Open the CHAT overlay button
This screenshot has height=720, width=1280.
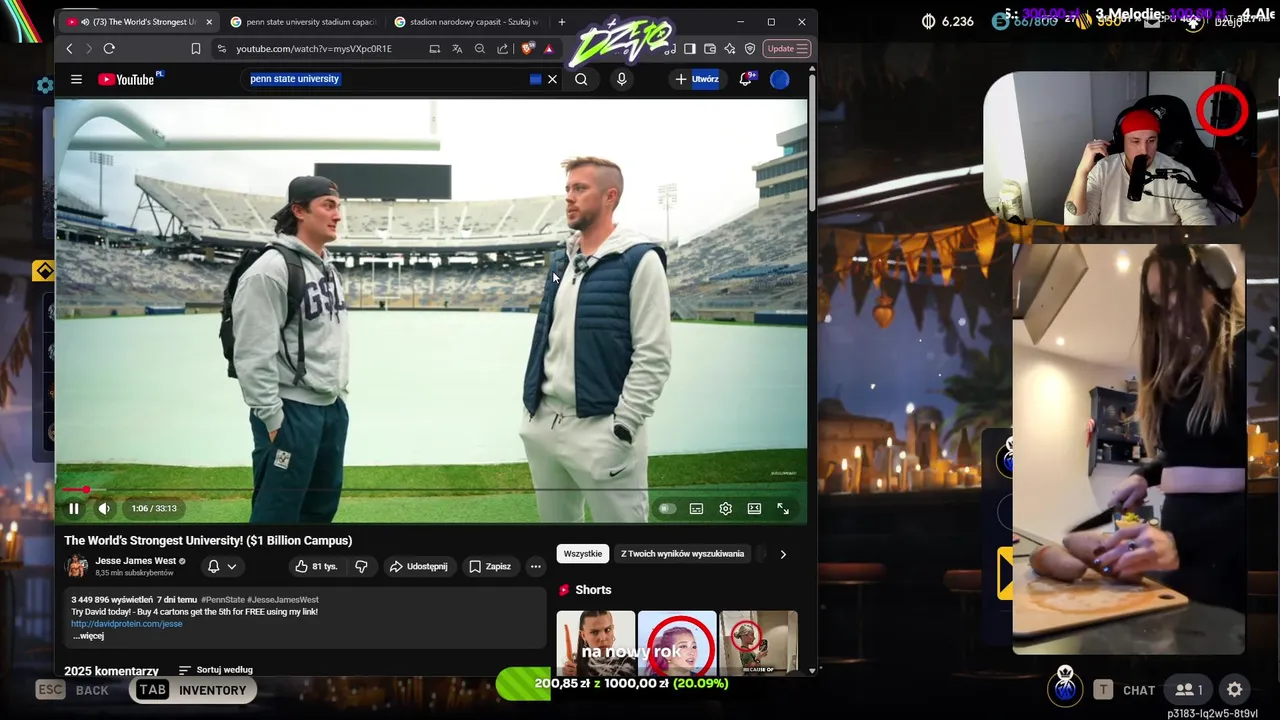pos(1126,689)
